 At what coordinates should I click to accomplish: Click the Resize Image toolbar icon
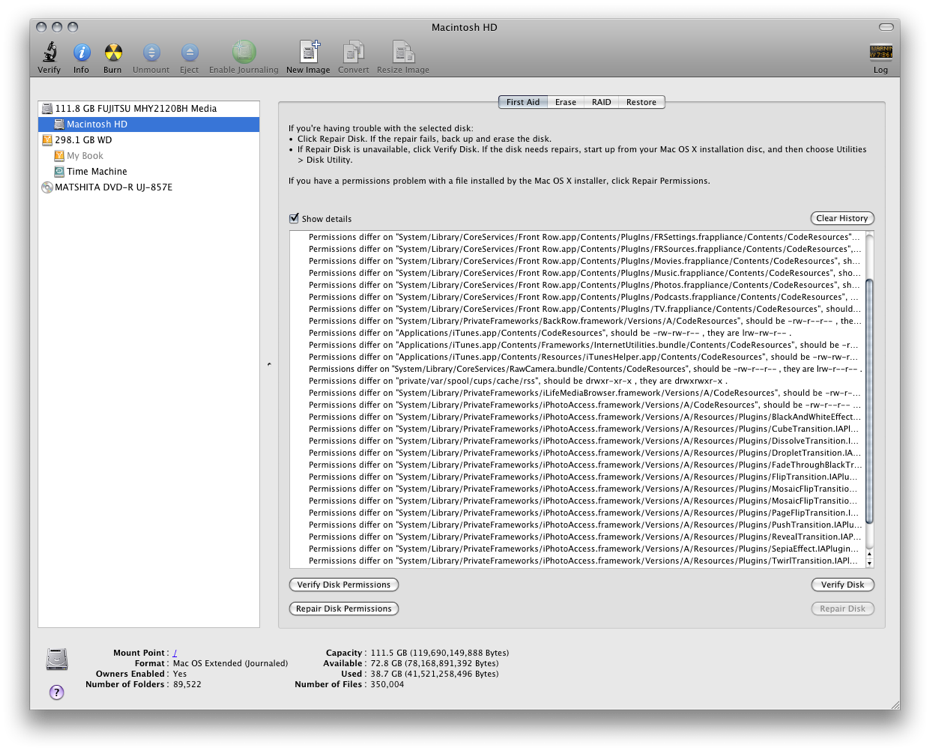click(403, 52)
